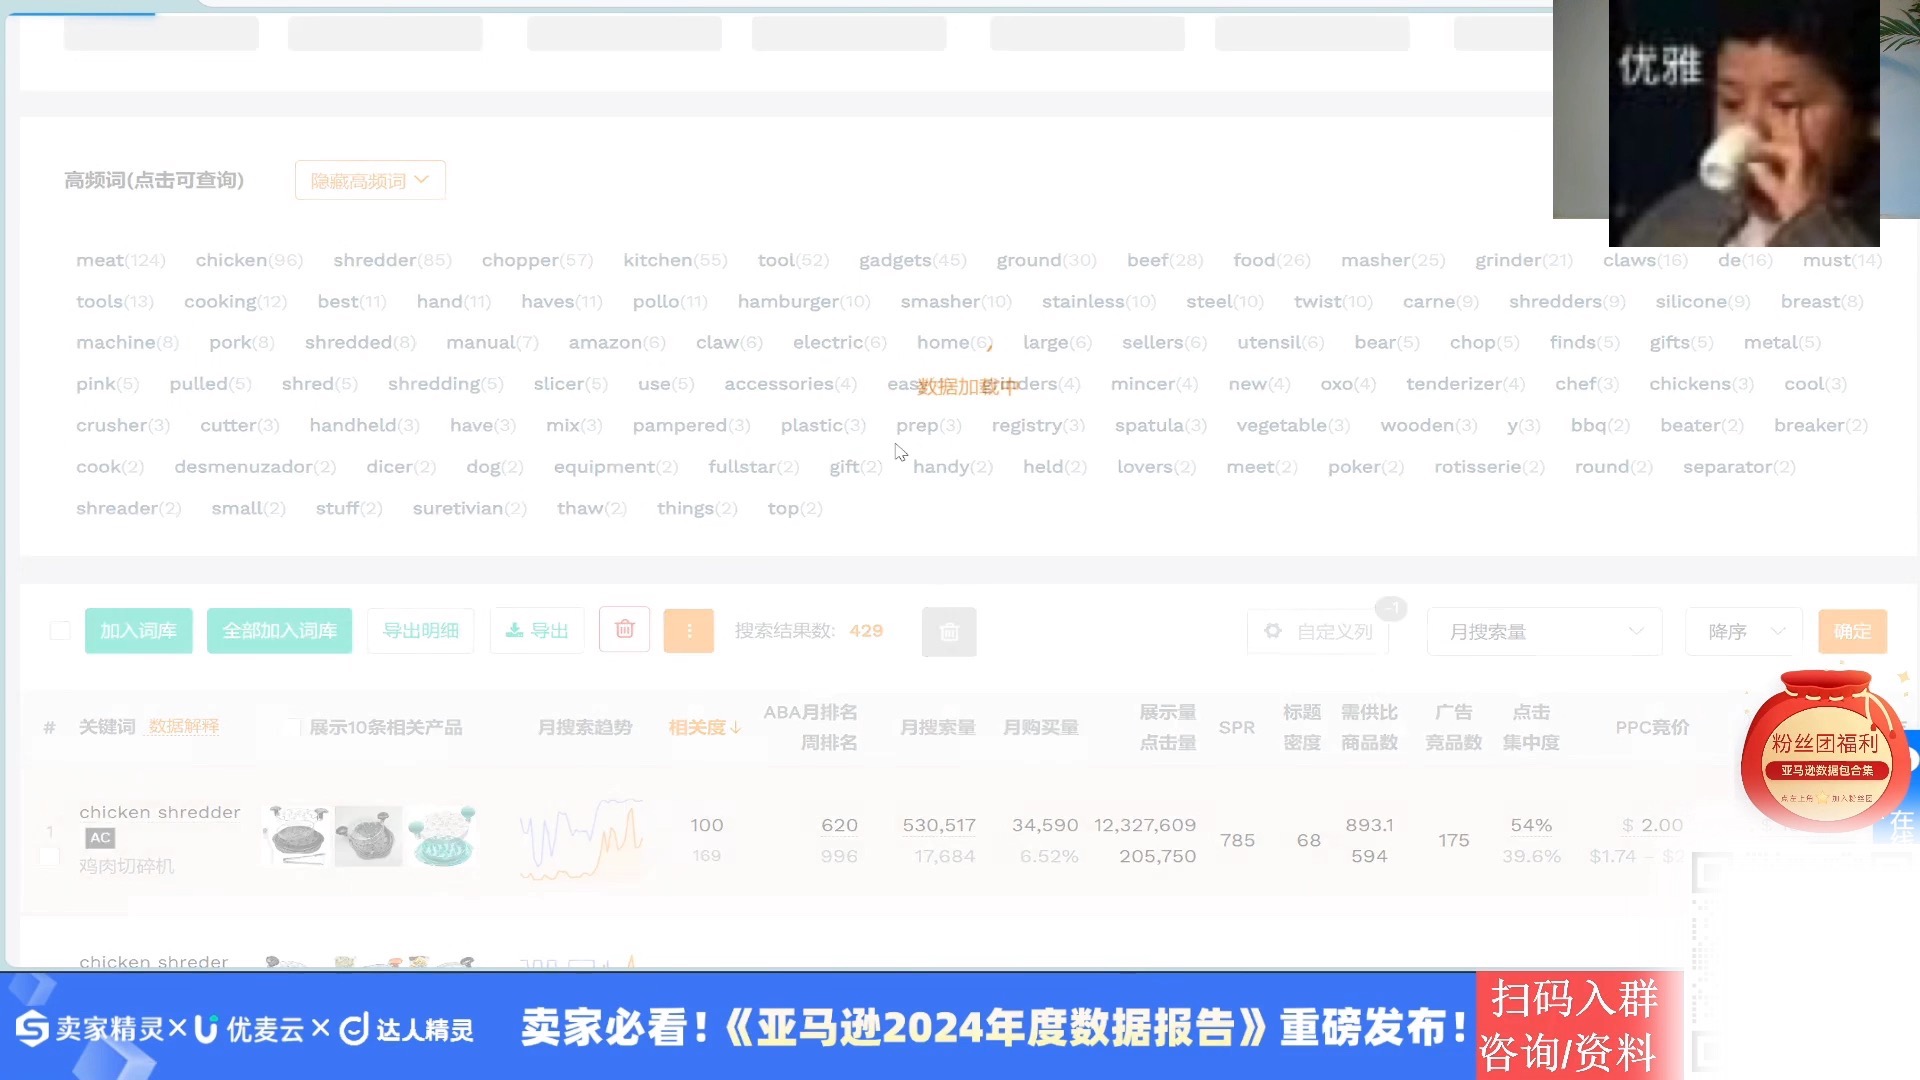This screenshot has height=1080, width=1920.
Task: Open the 月搜索量 sort field dropdown
Action: [1544, 632]
